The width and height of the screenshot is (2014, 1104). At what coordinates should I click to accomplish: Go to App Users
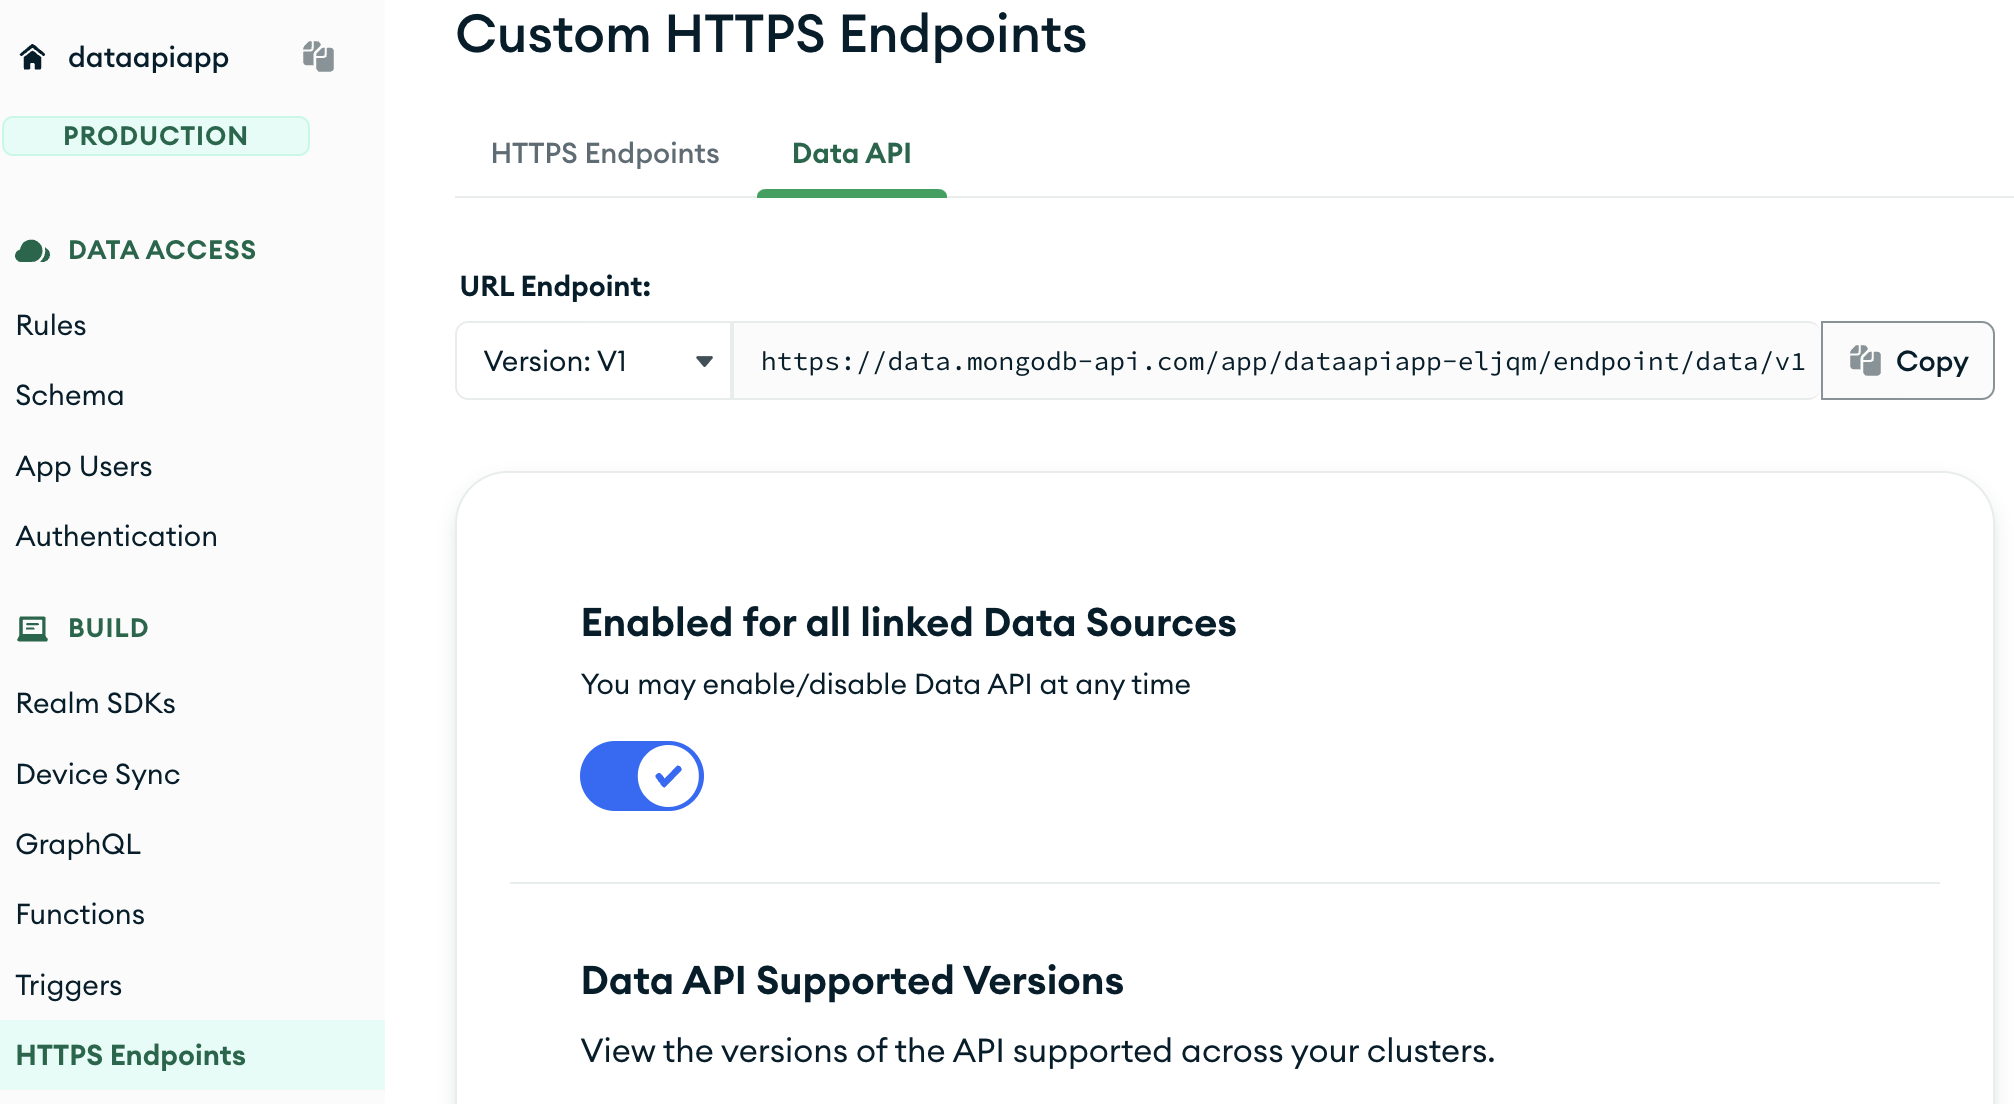pos(84,466)
